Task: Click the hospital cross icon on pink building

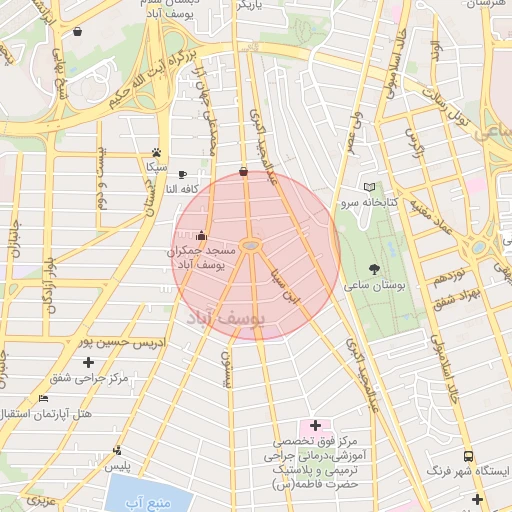Action: pos(315,426)
